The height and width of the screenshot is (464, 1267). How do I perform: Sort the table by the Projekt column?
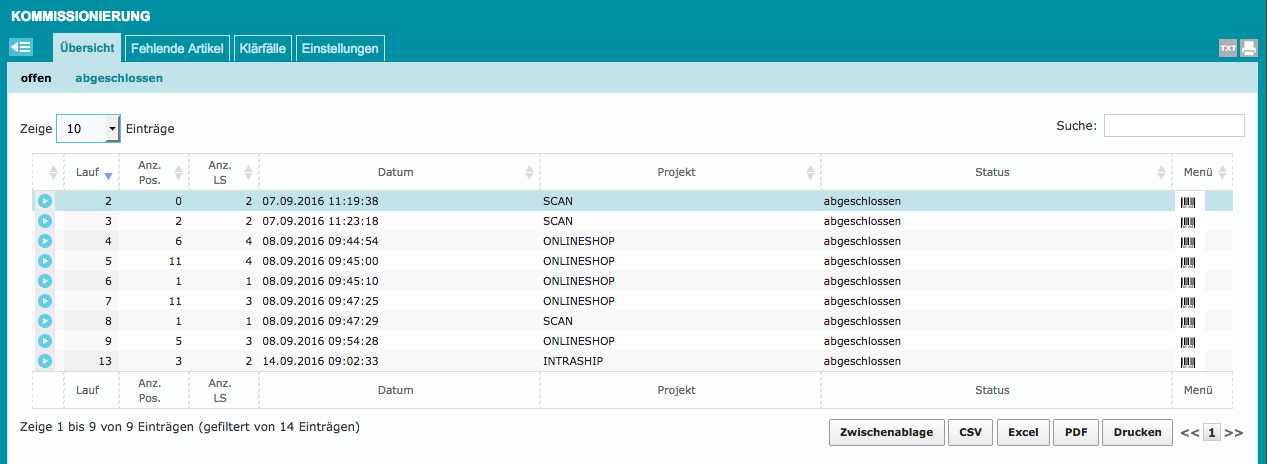pos(676,172)
